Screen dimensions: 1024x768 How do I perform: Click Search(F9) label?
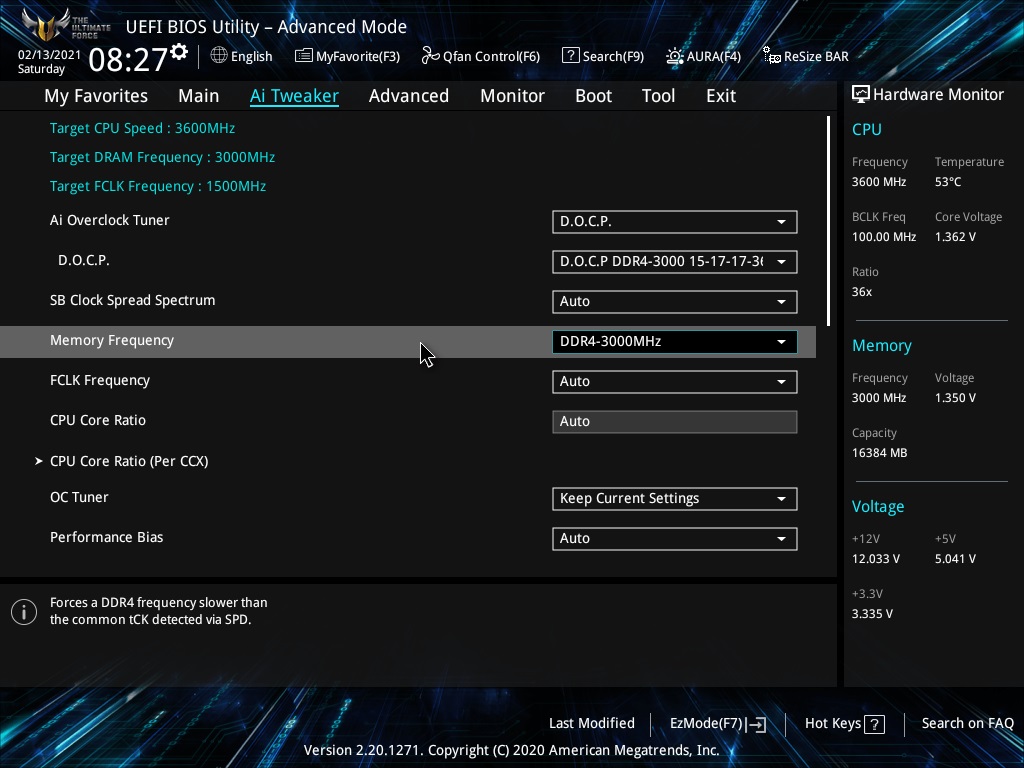[613, 57]
